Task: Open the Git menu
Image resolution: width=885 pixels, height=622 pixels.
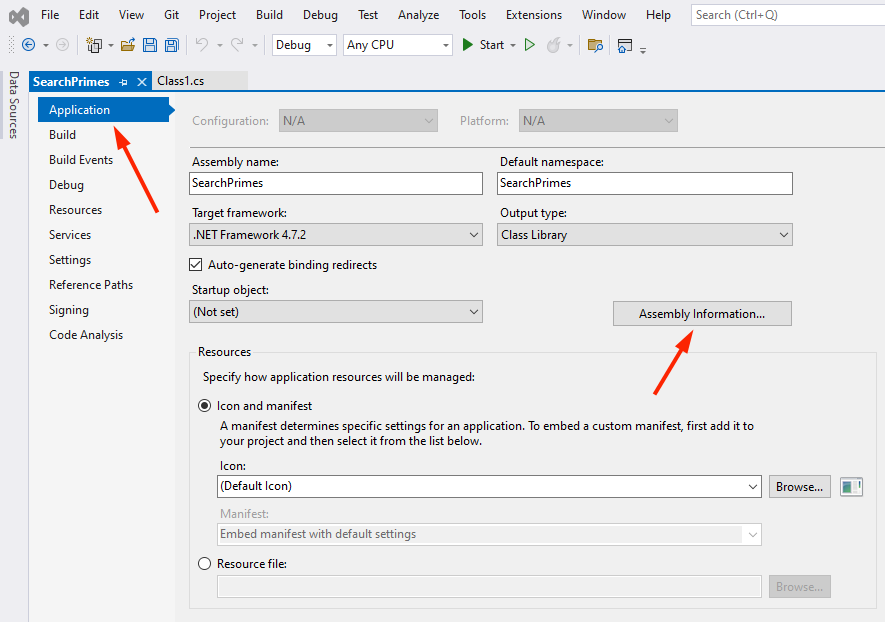Action: click(172, 15)
